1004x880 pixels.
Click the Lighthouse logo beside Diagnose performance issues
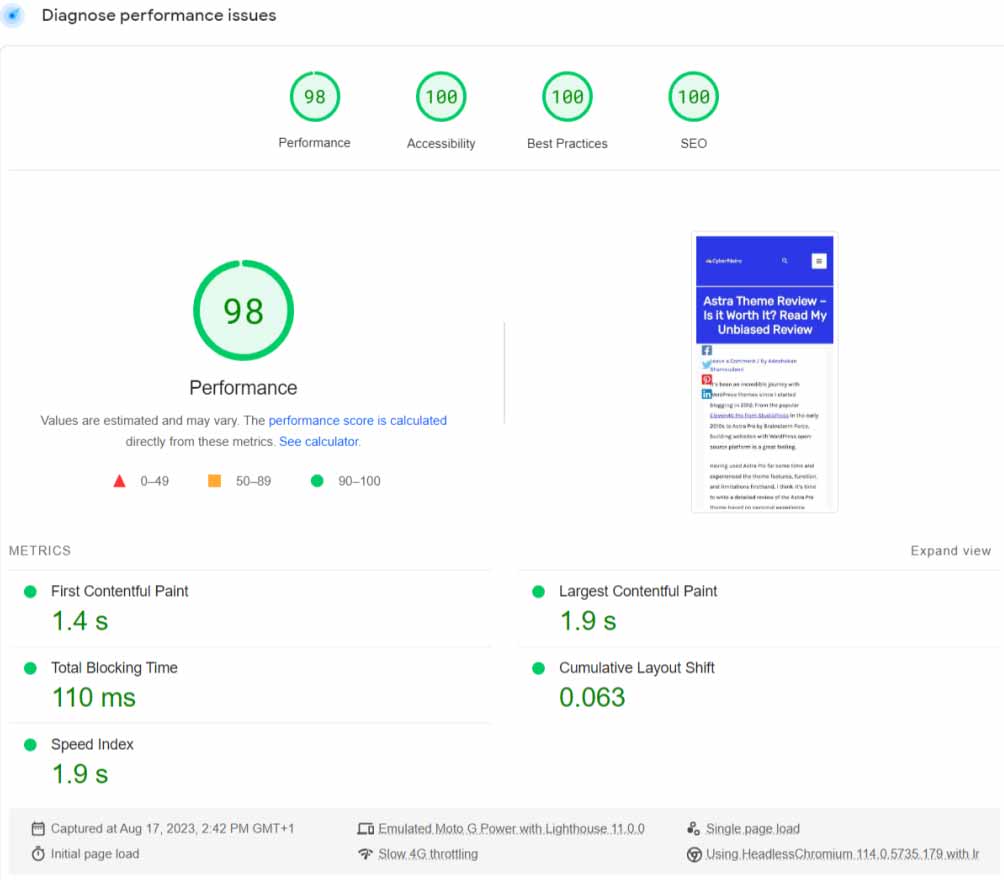coord(14,15)
